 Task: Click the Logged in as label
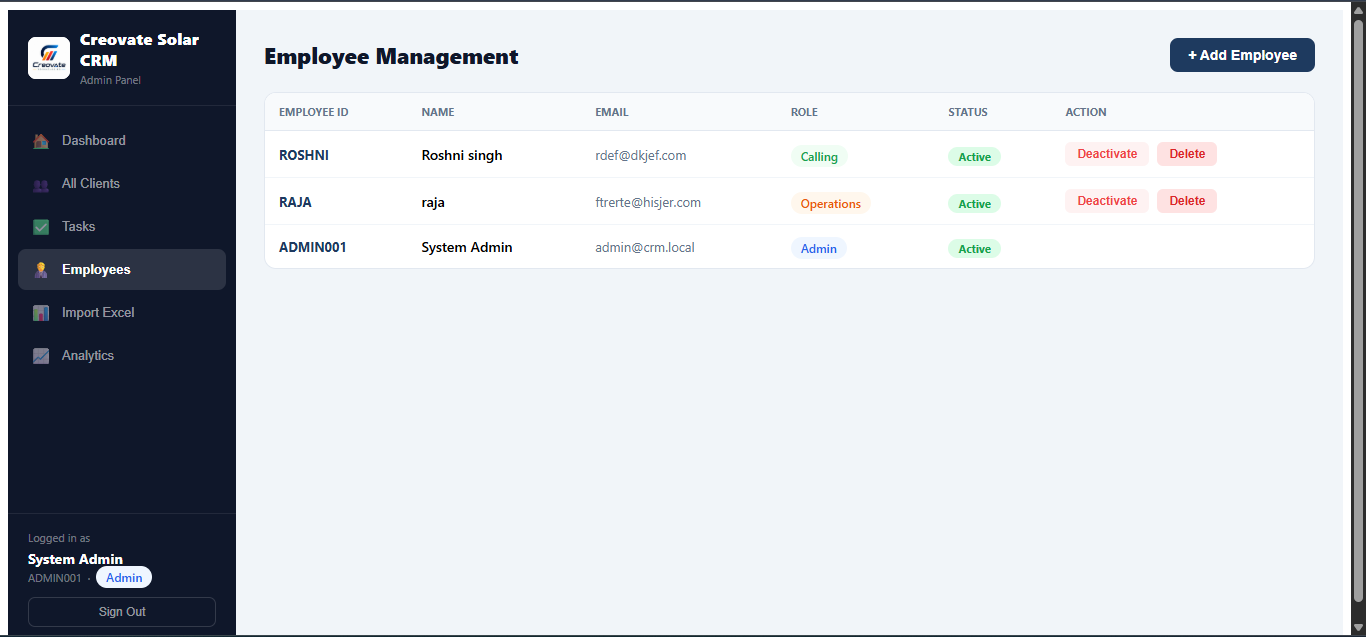pos(59,538)
